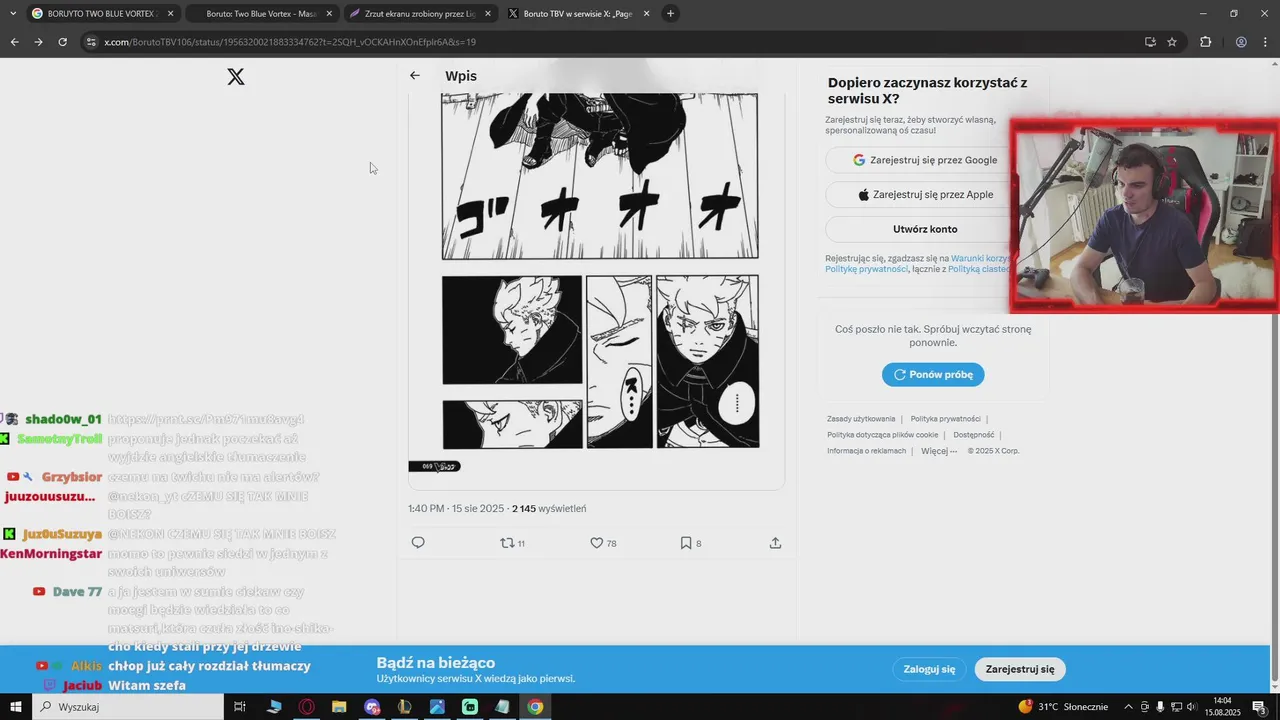Open Opera GX from taskbar
1280x720 pixels.
307,707
